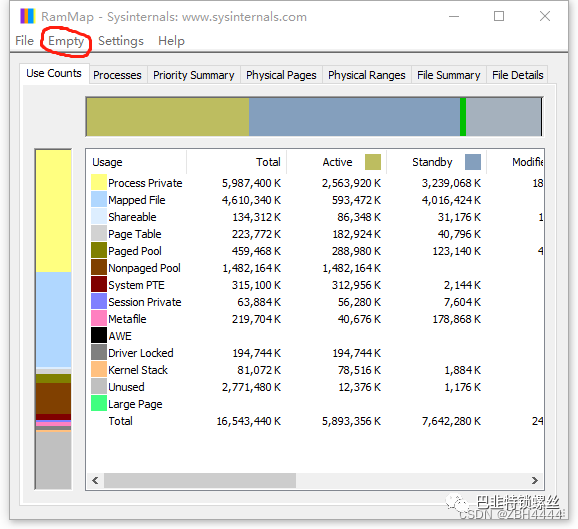Screen dimensions: 578x529
Task: Open the Help menu
Action: 171,41
